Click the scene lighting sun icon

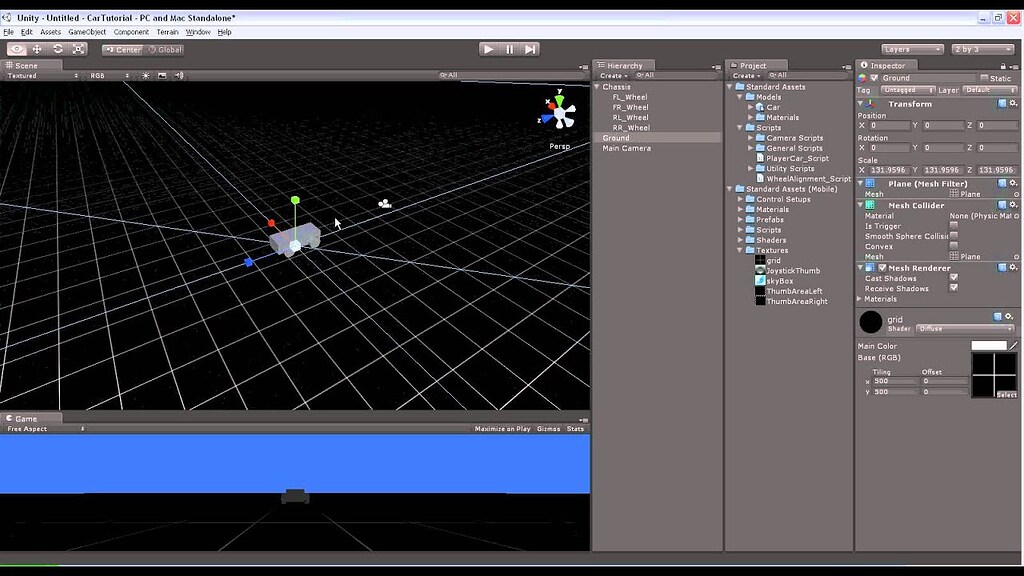pyautogui.click(x=146, y=75)
